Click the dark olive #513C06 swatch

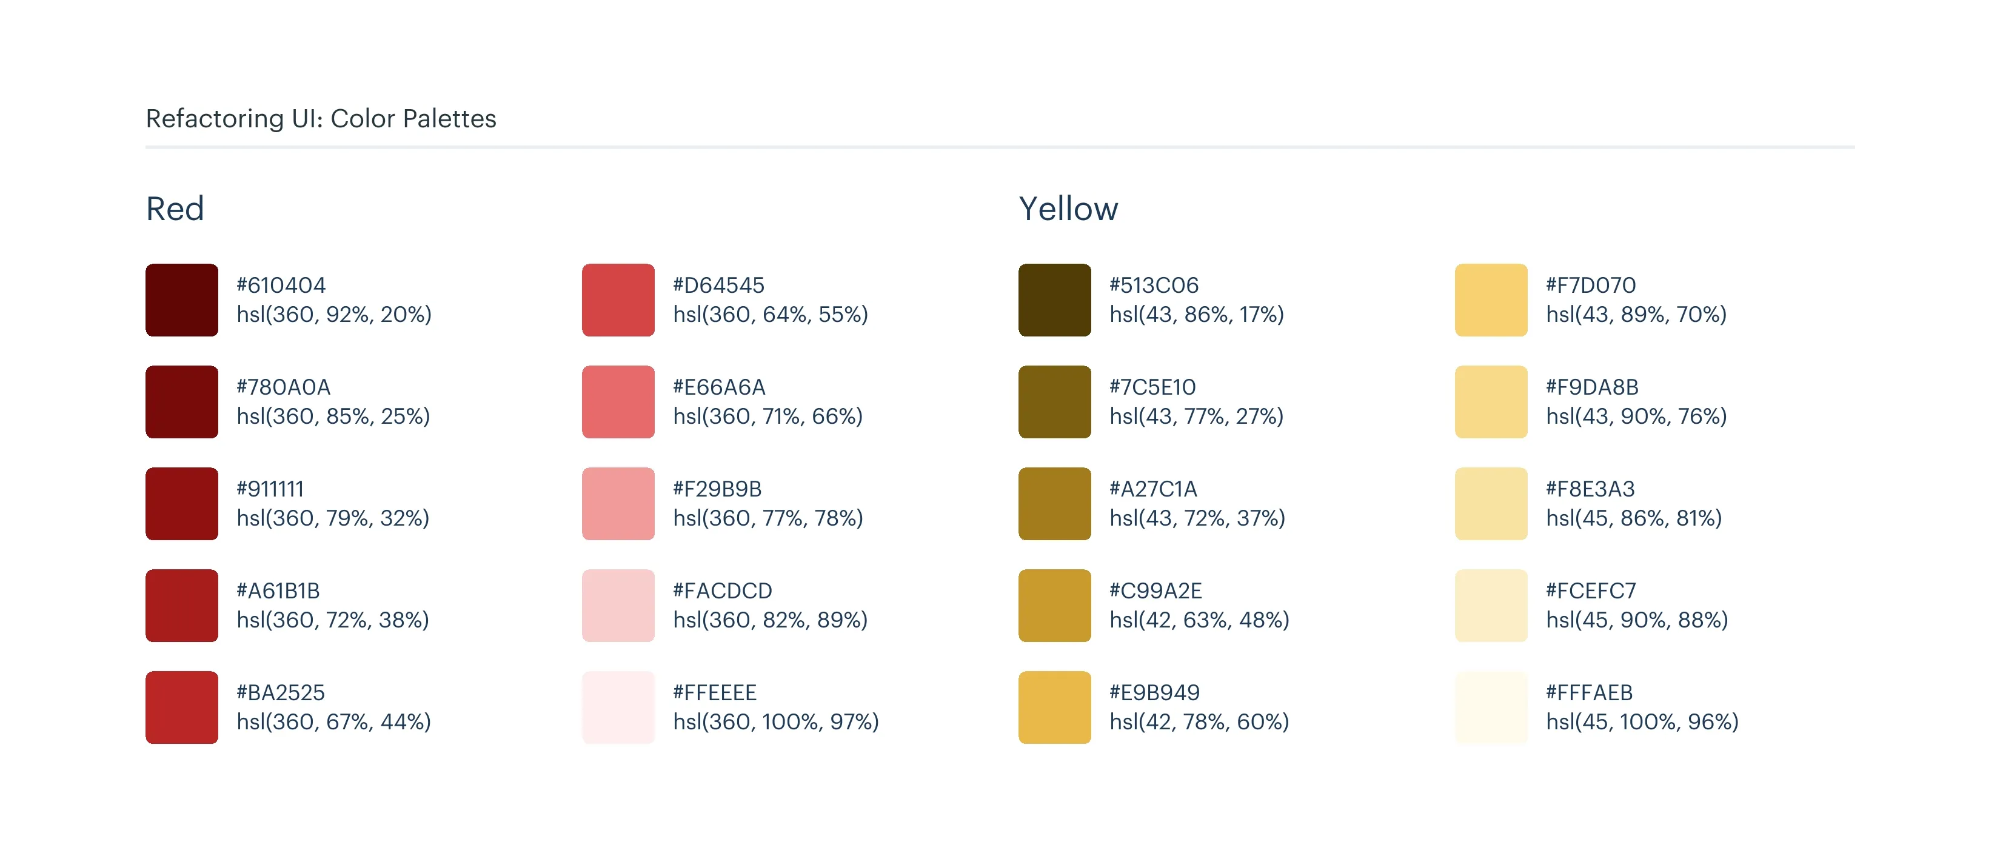click(1055, 300)
